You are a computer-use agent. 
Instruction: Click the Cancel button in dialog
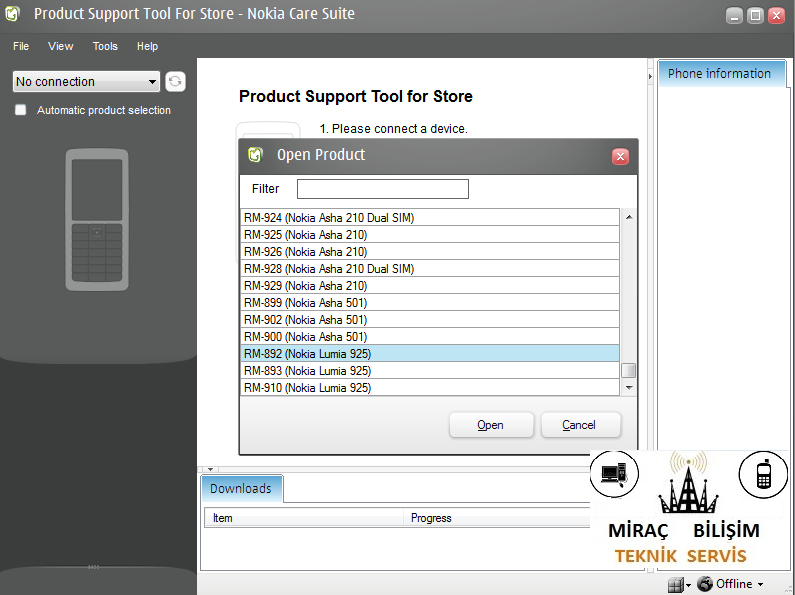coord(581,425)
